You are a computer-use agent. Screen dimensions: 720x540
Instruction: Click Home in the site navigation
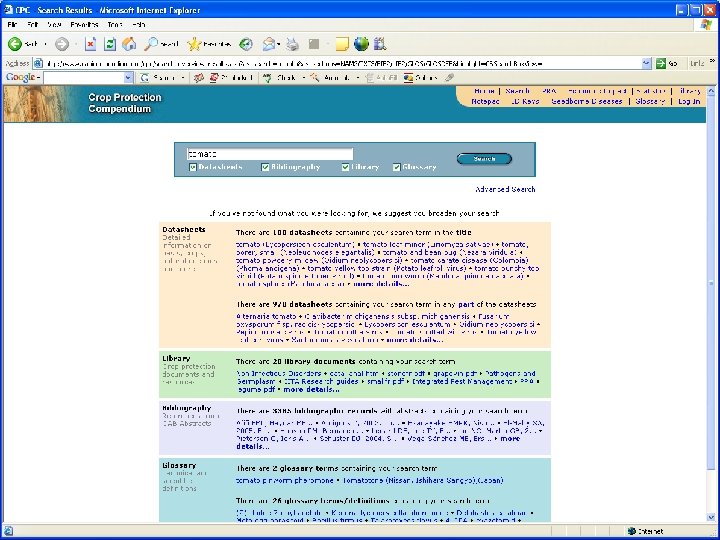pos(484,91)
